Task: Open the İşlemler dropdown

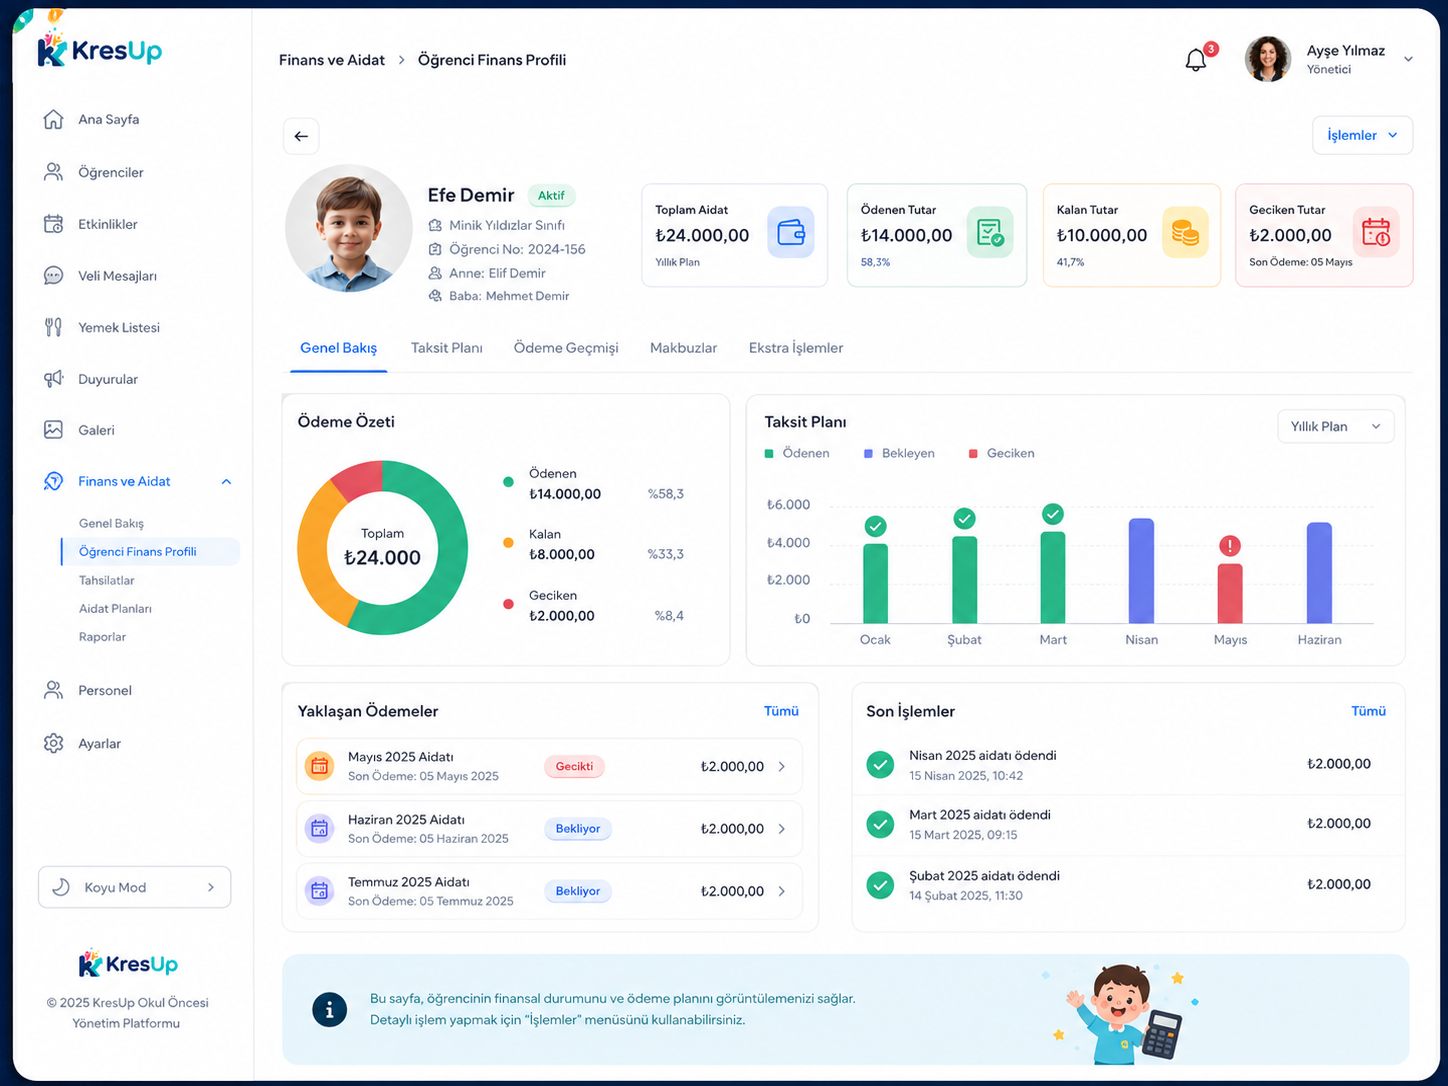Action: click(1362, 135)
